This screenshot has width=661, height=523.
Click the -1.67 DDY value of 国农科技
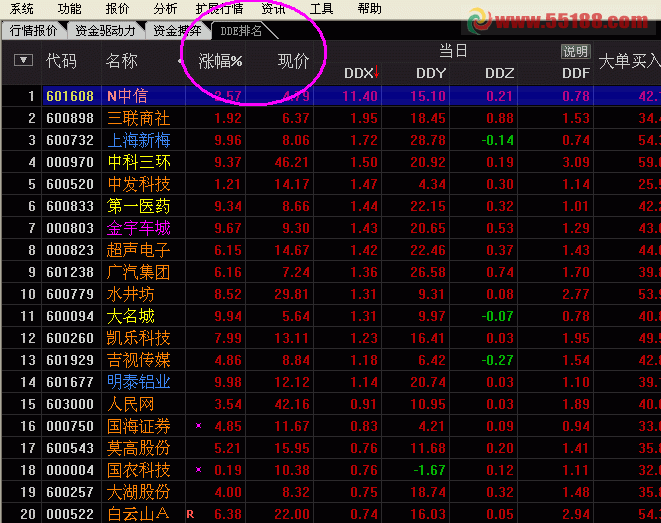(429, 470)
